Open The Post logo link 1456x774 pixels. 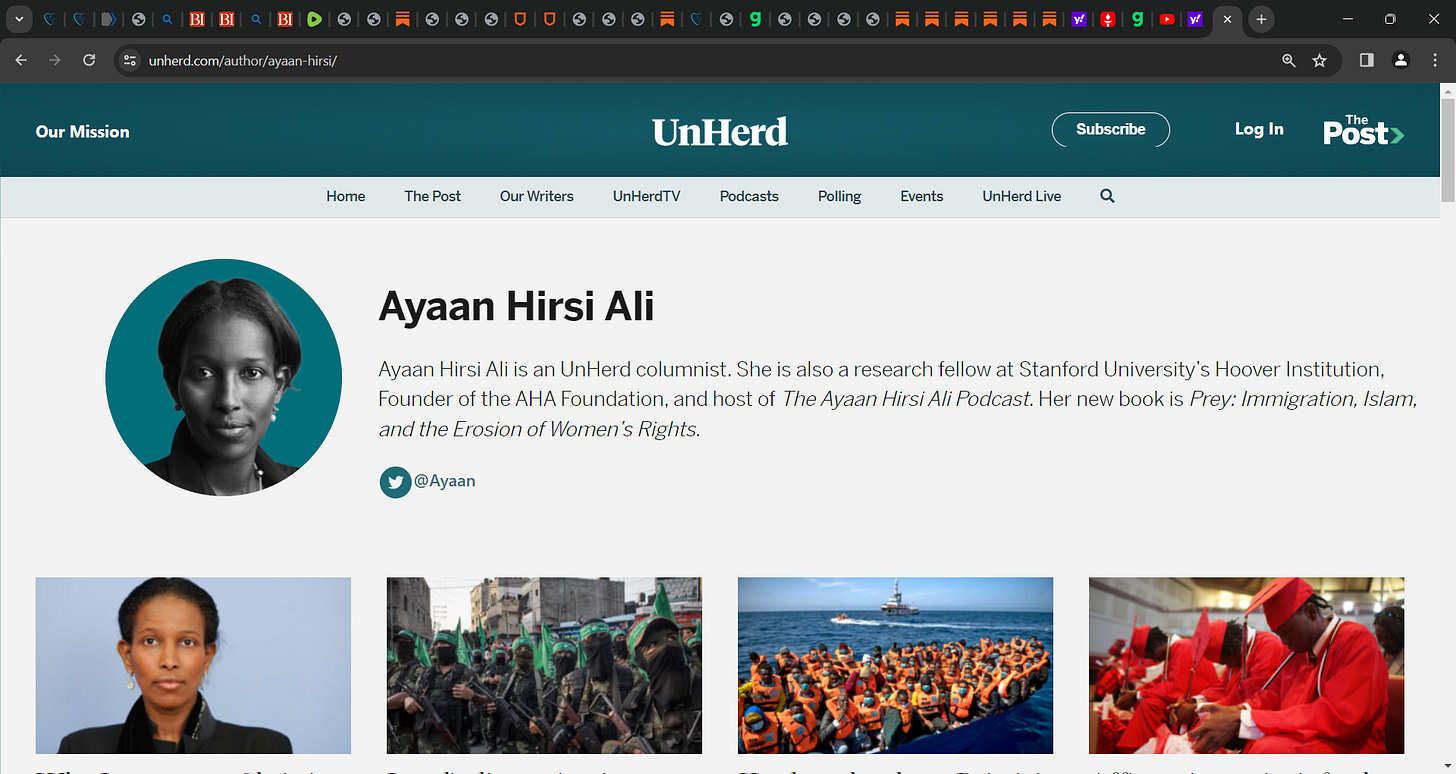coord(1363,130)
